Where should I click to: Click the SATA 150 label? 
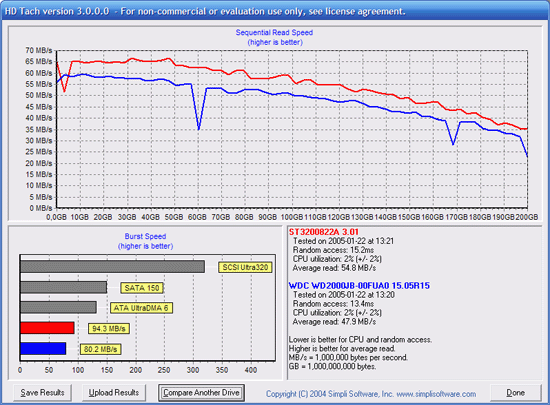pyautogui.click(x=142, y=288)
